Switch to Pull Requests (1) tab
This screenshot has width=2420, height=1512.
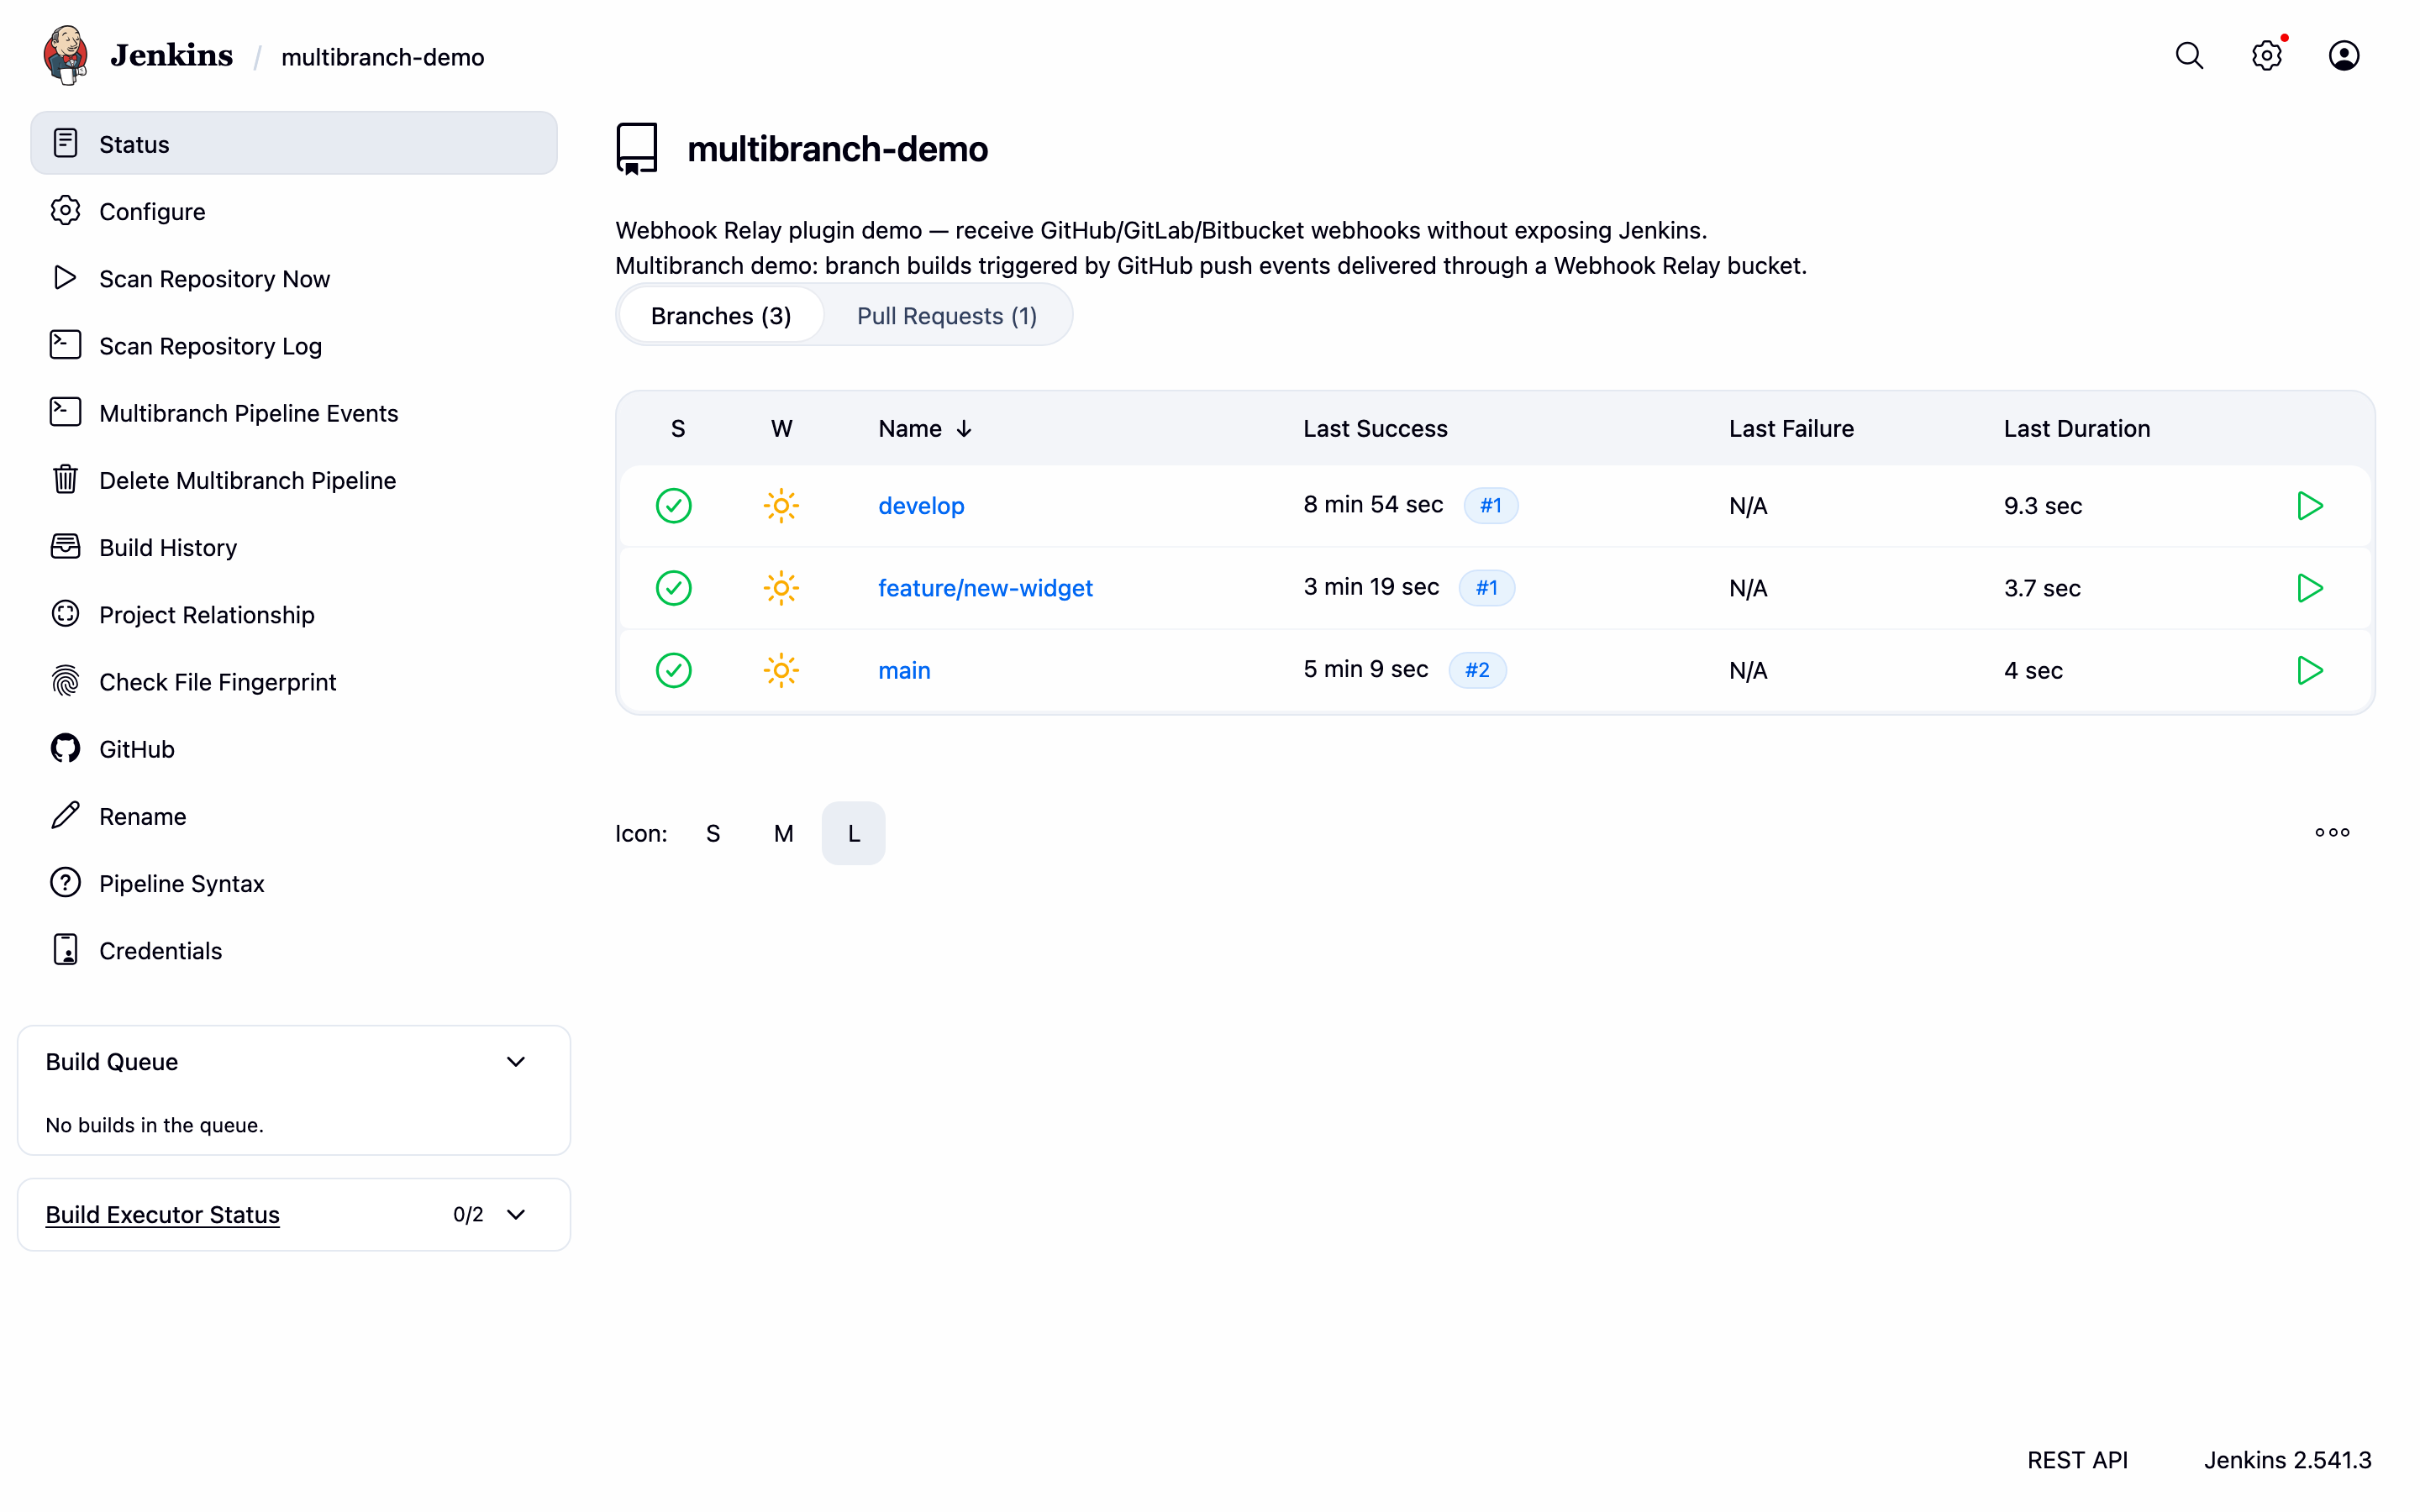[947, 316]
